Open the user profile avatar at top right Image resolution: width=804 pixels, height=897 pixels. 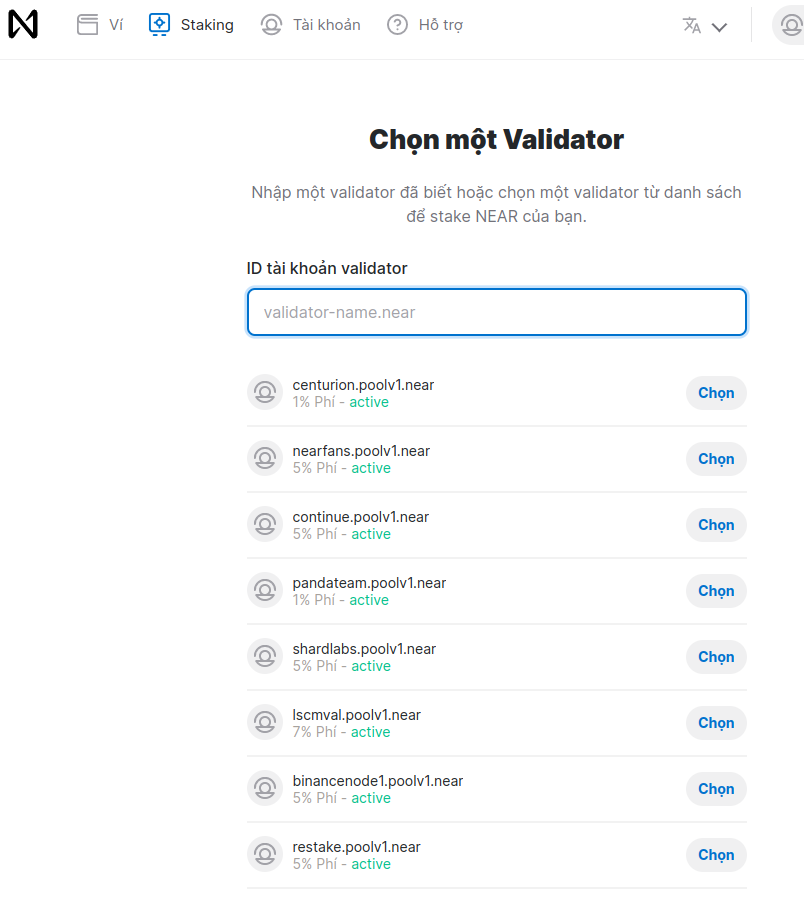(790, 25)
